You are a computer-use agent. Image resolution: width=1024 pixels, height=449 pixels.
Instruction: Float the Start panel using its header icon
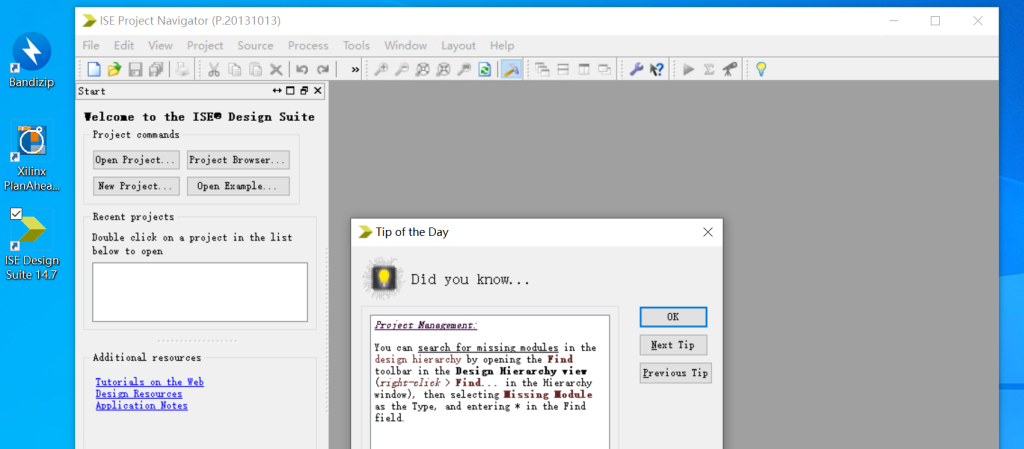coord(303,91)
